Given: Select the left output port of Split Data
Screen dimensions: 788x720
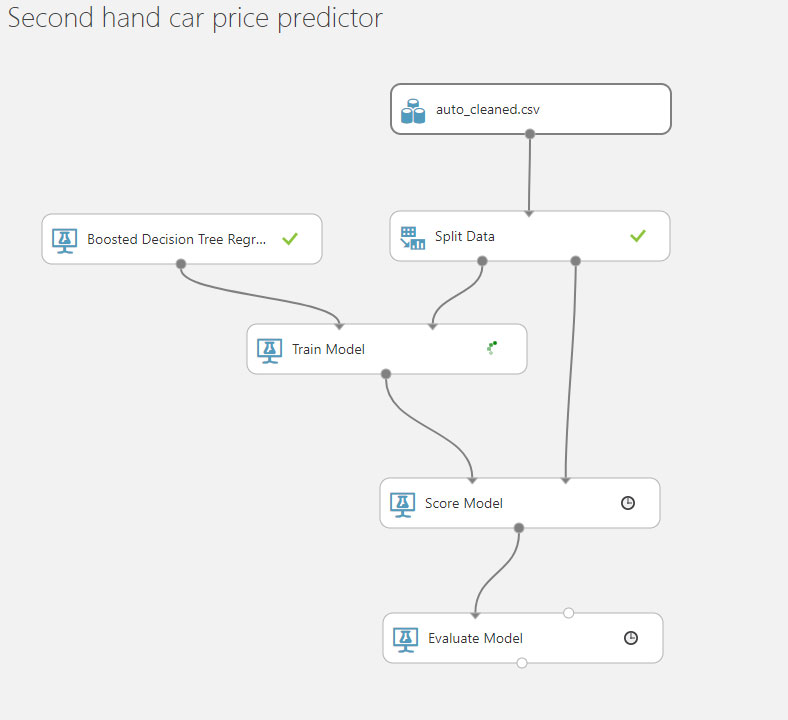Looking at the screenshot, I should click(482, 261).
